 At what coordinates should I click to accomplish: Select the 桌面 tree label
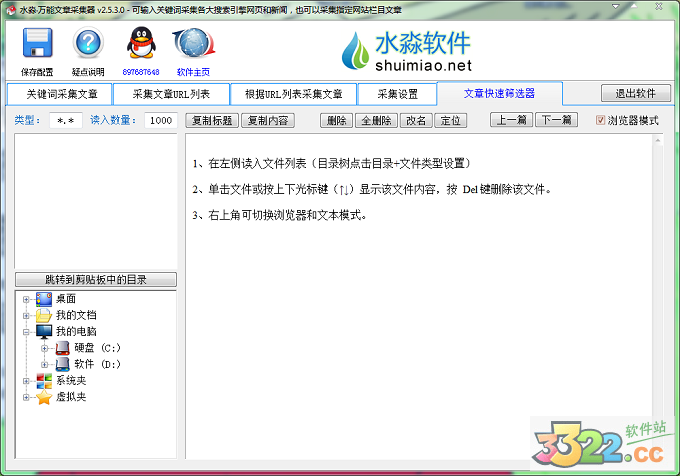[66, 299]
